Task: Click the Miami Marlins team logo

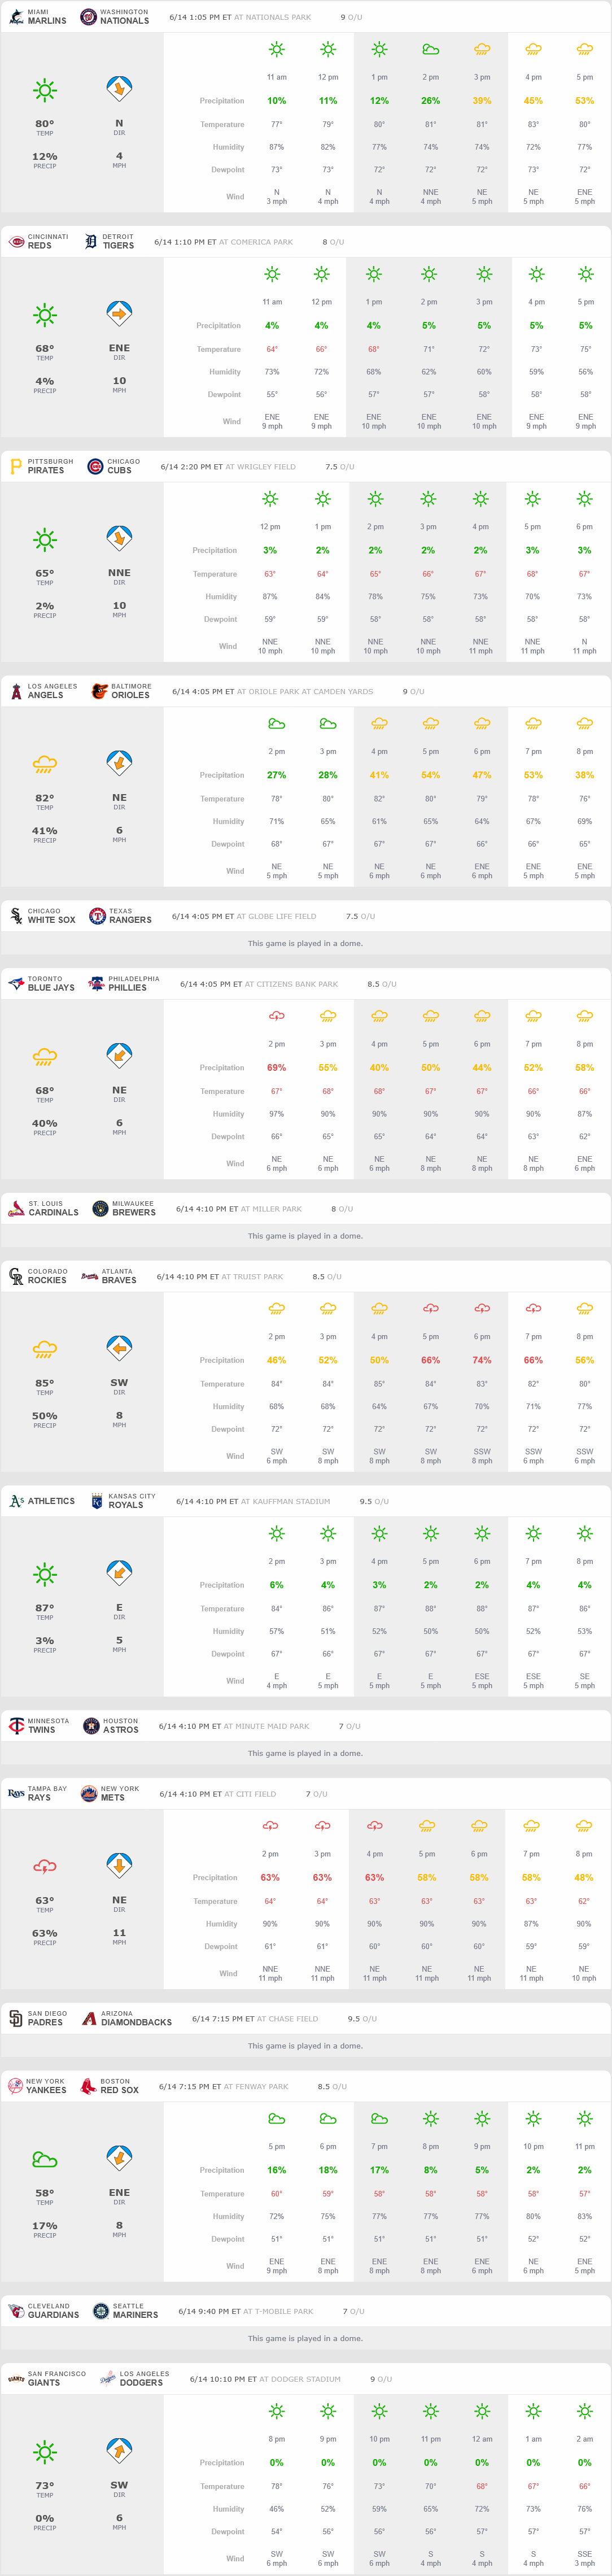Action: (x=16, y=17)
